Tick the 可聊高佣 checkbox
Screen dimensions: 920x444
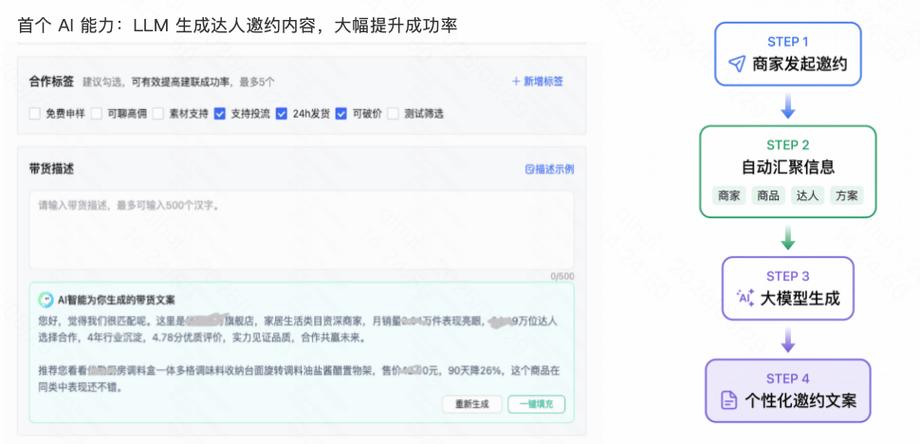tap(97, 114)
